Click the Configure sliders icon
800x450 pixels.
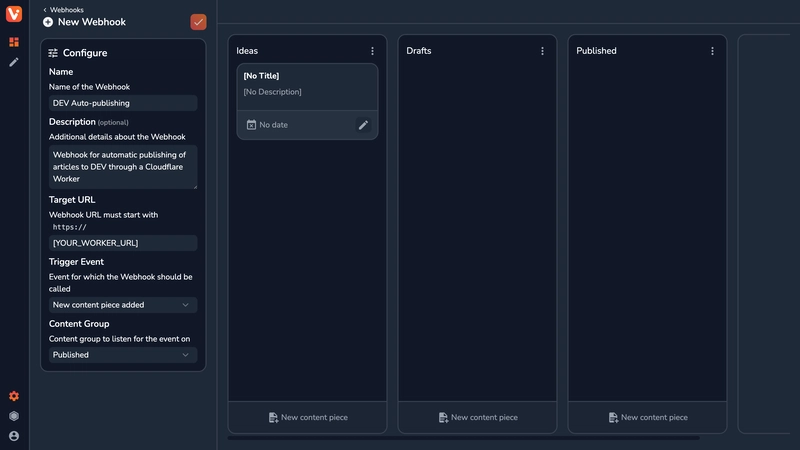(x=53, y=53)
